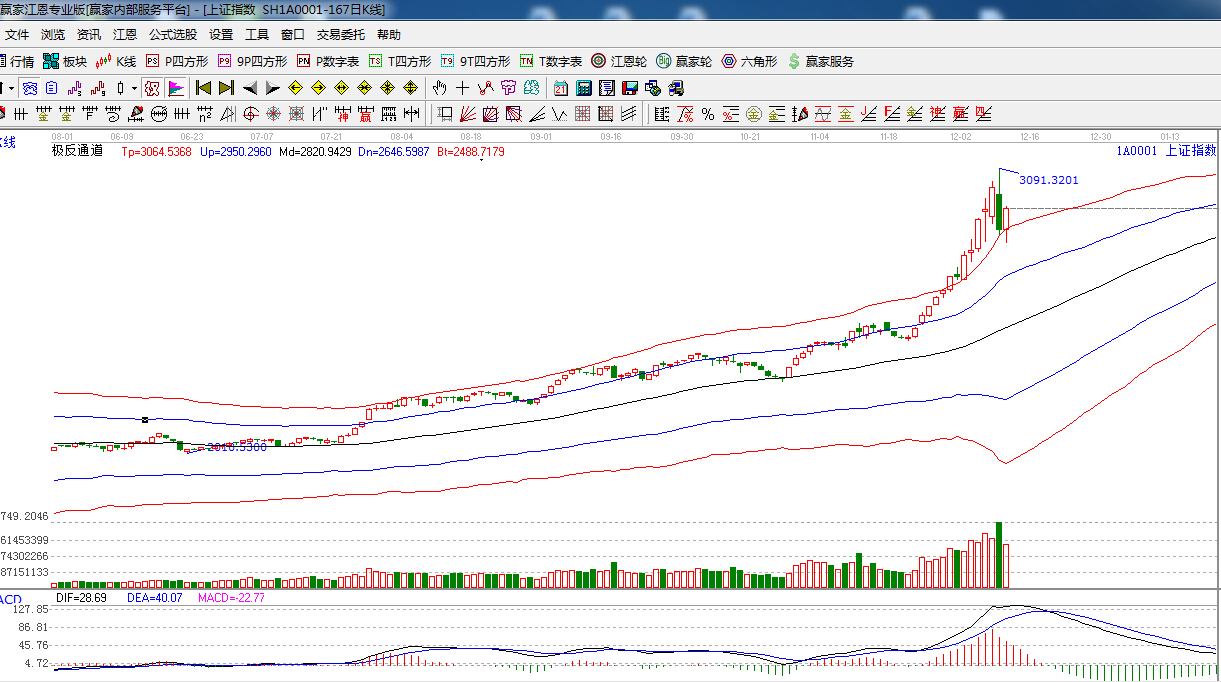Click the percent sign drawing tool

tap(708, 114)
